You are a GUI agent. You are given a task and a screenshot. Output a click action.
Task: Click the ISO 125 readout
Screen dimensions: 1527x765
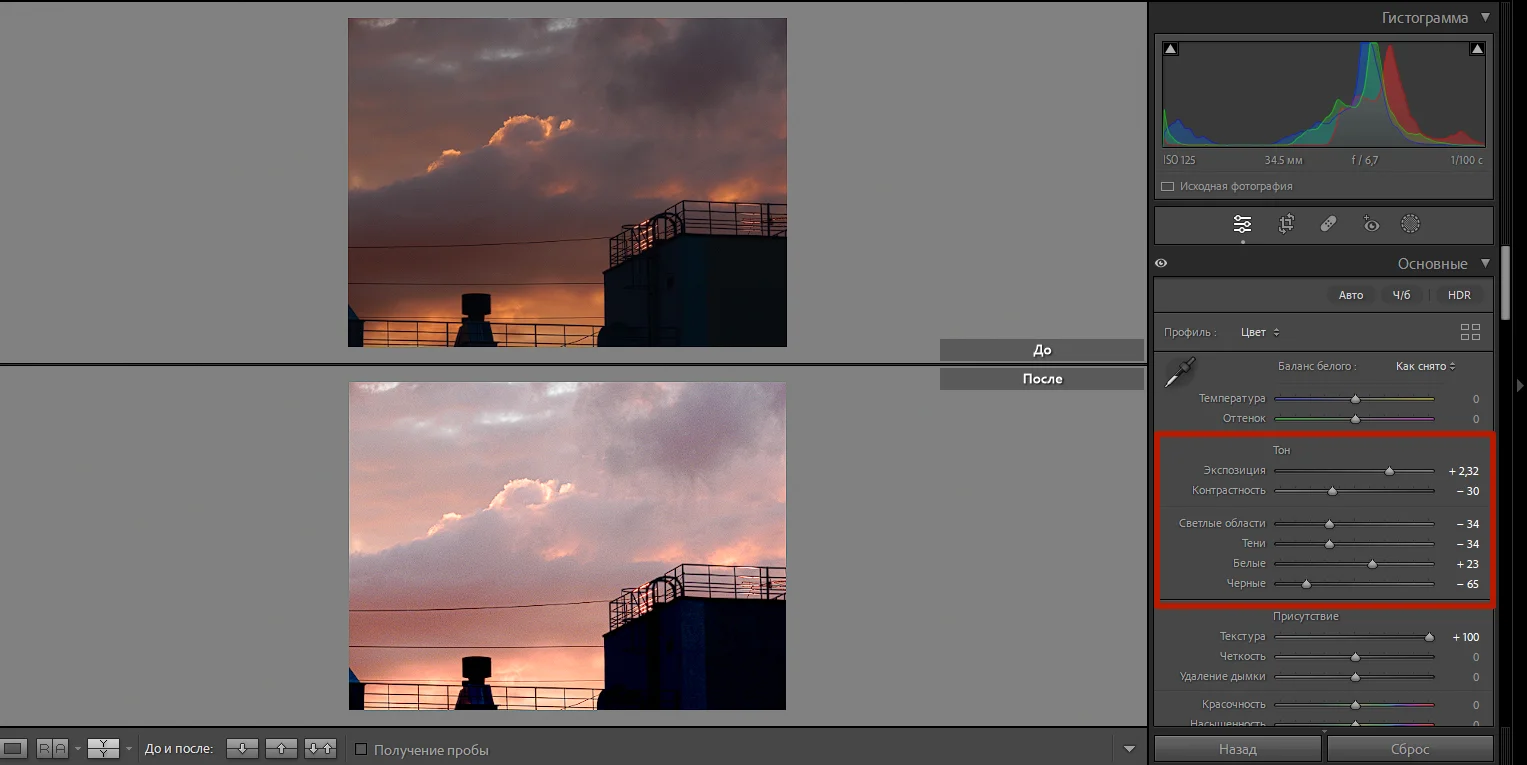(1179, 160)
